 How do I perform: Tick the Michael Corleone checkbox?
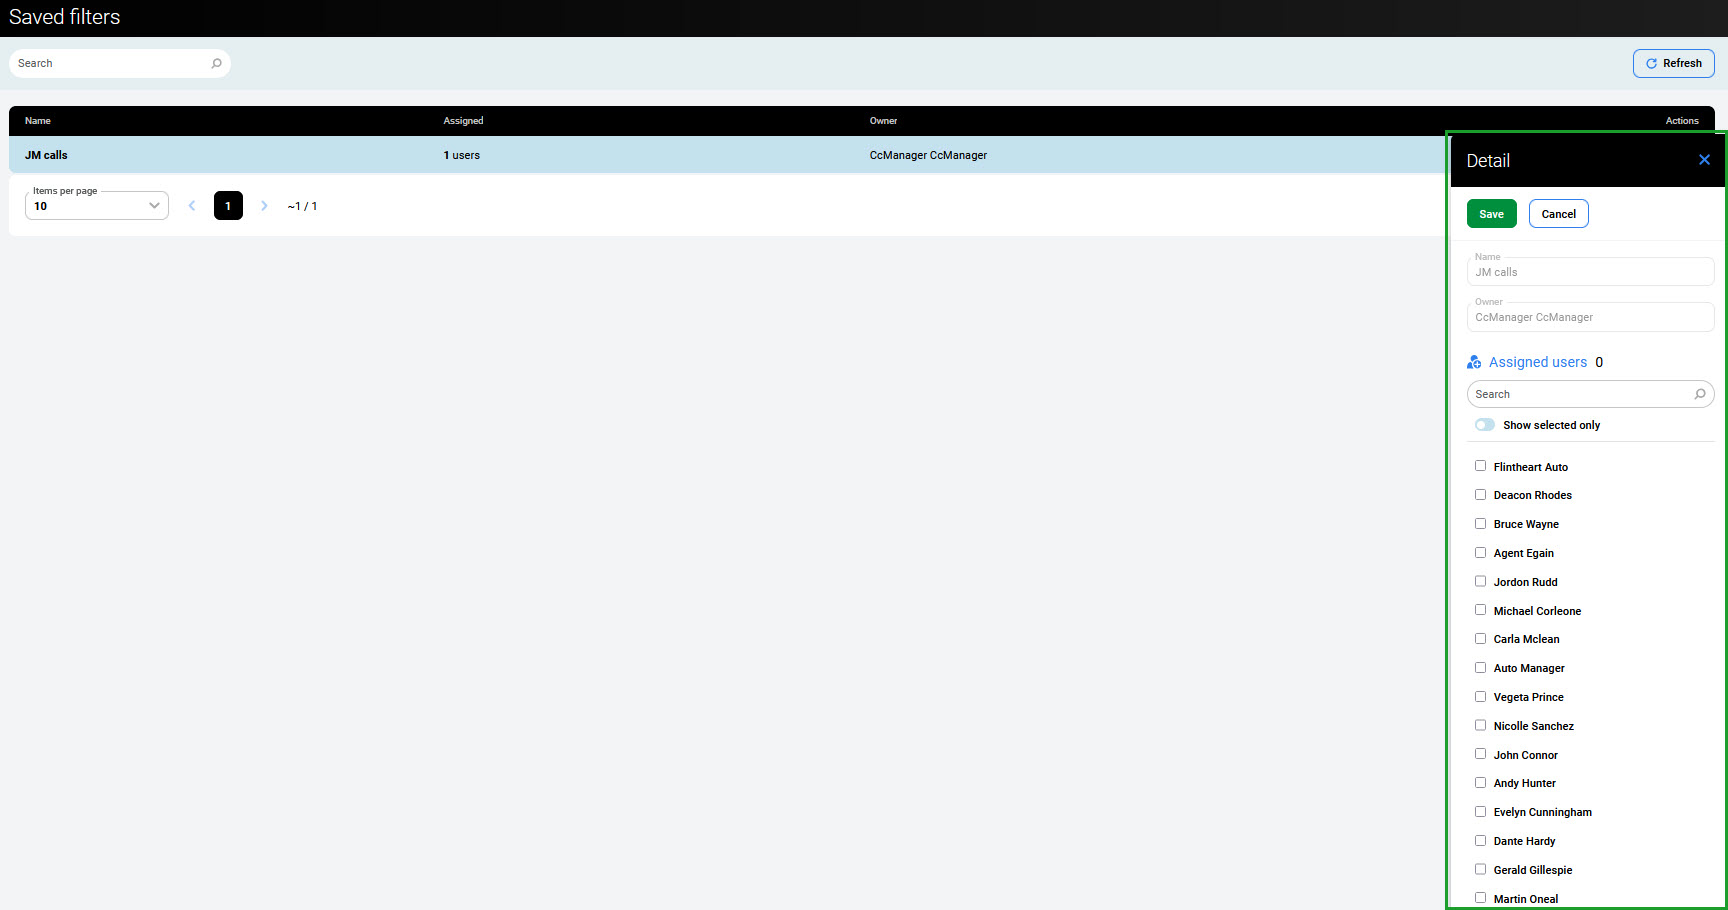coord(1480,610)
